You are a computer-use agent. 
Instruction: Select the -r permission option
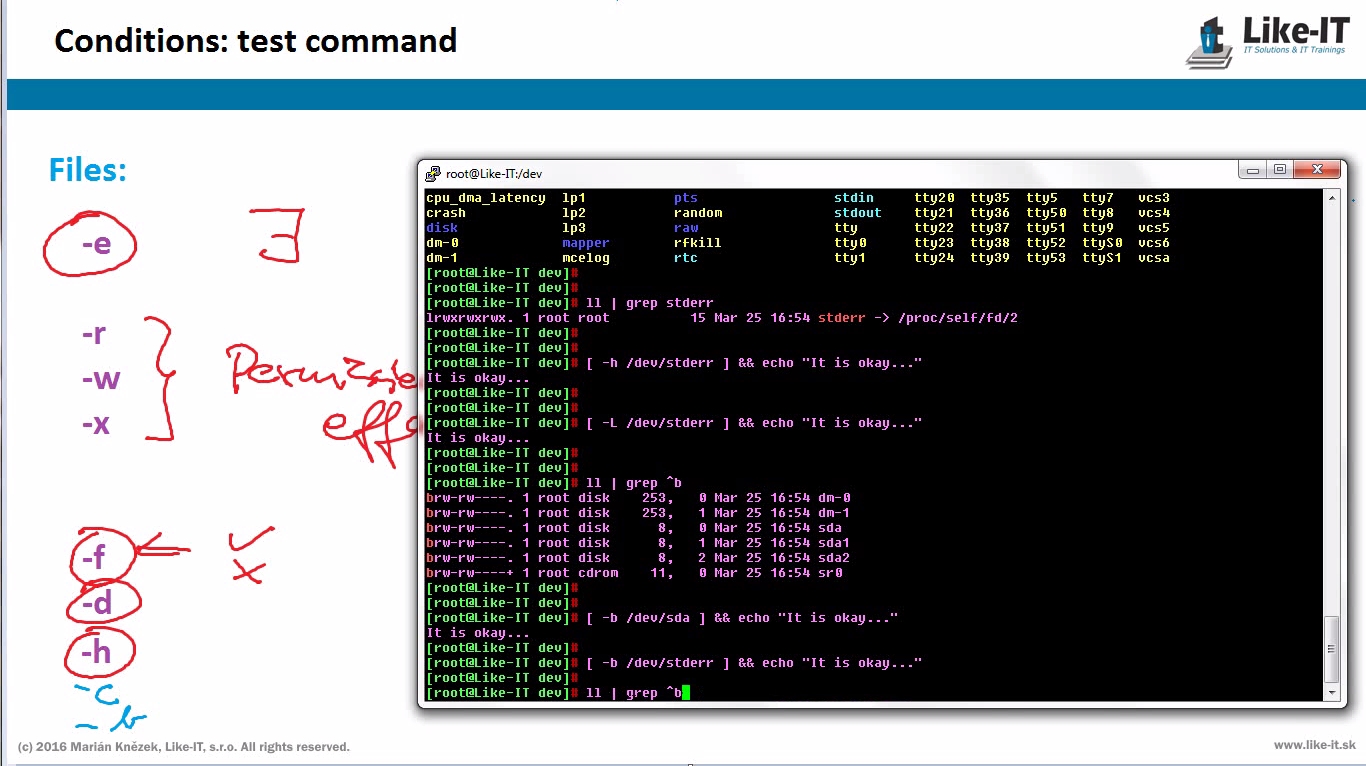click(94, 334)
